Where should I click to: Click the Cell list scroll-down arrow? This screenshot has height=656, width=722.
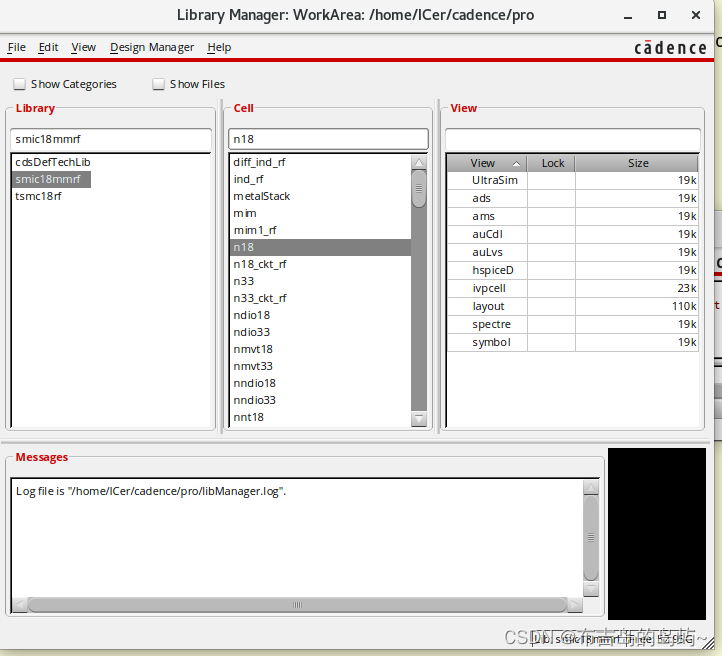pos(419,420)
